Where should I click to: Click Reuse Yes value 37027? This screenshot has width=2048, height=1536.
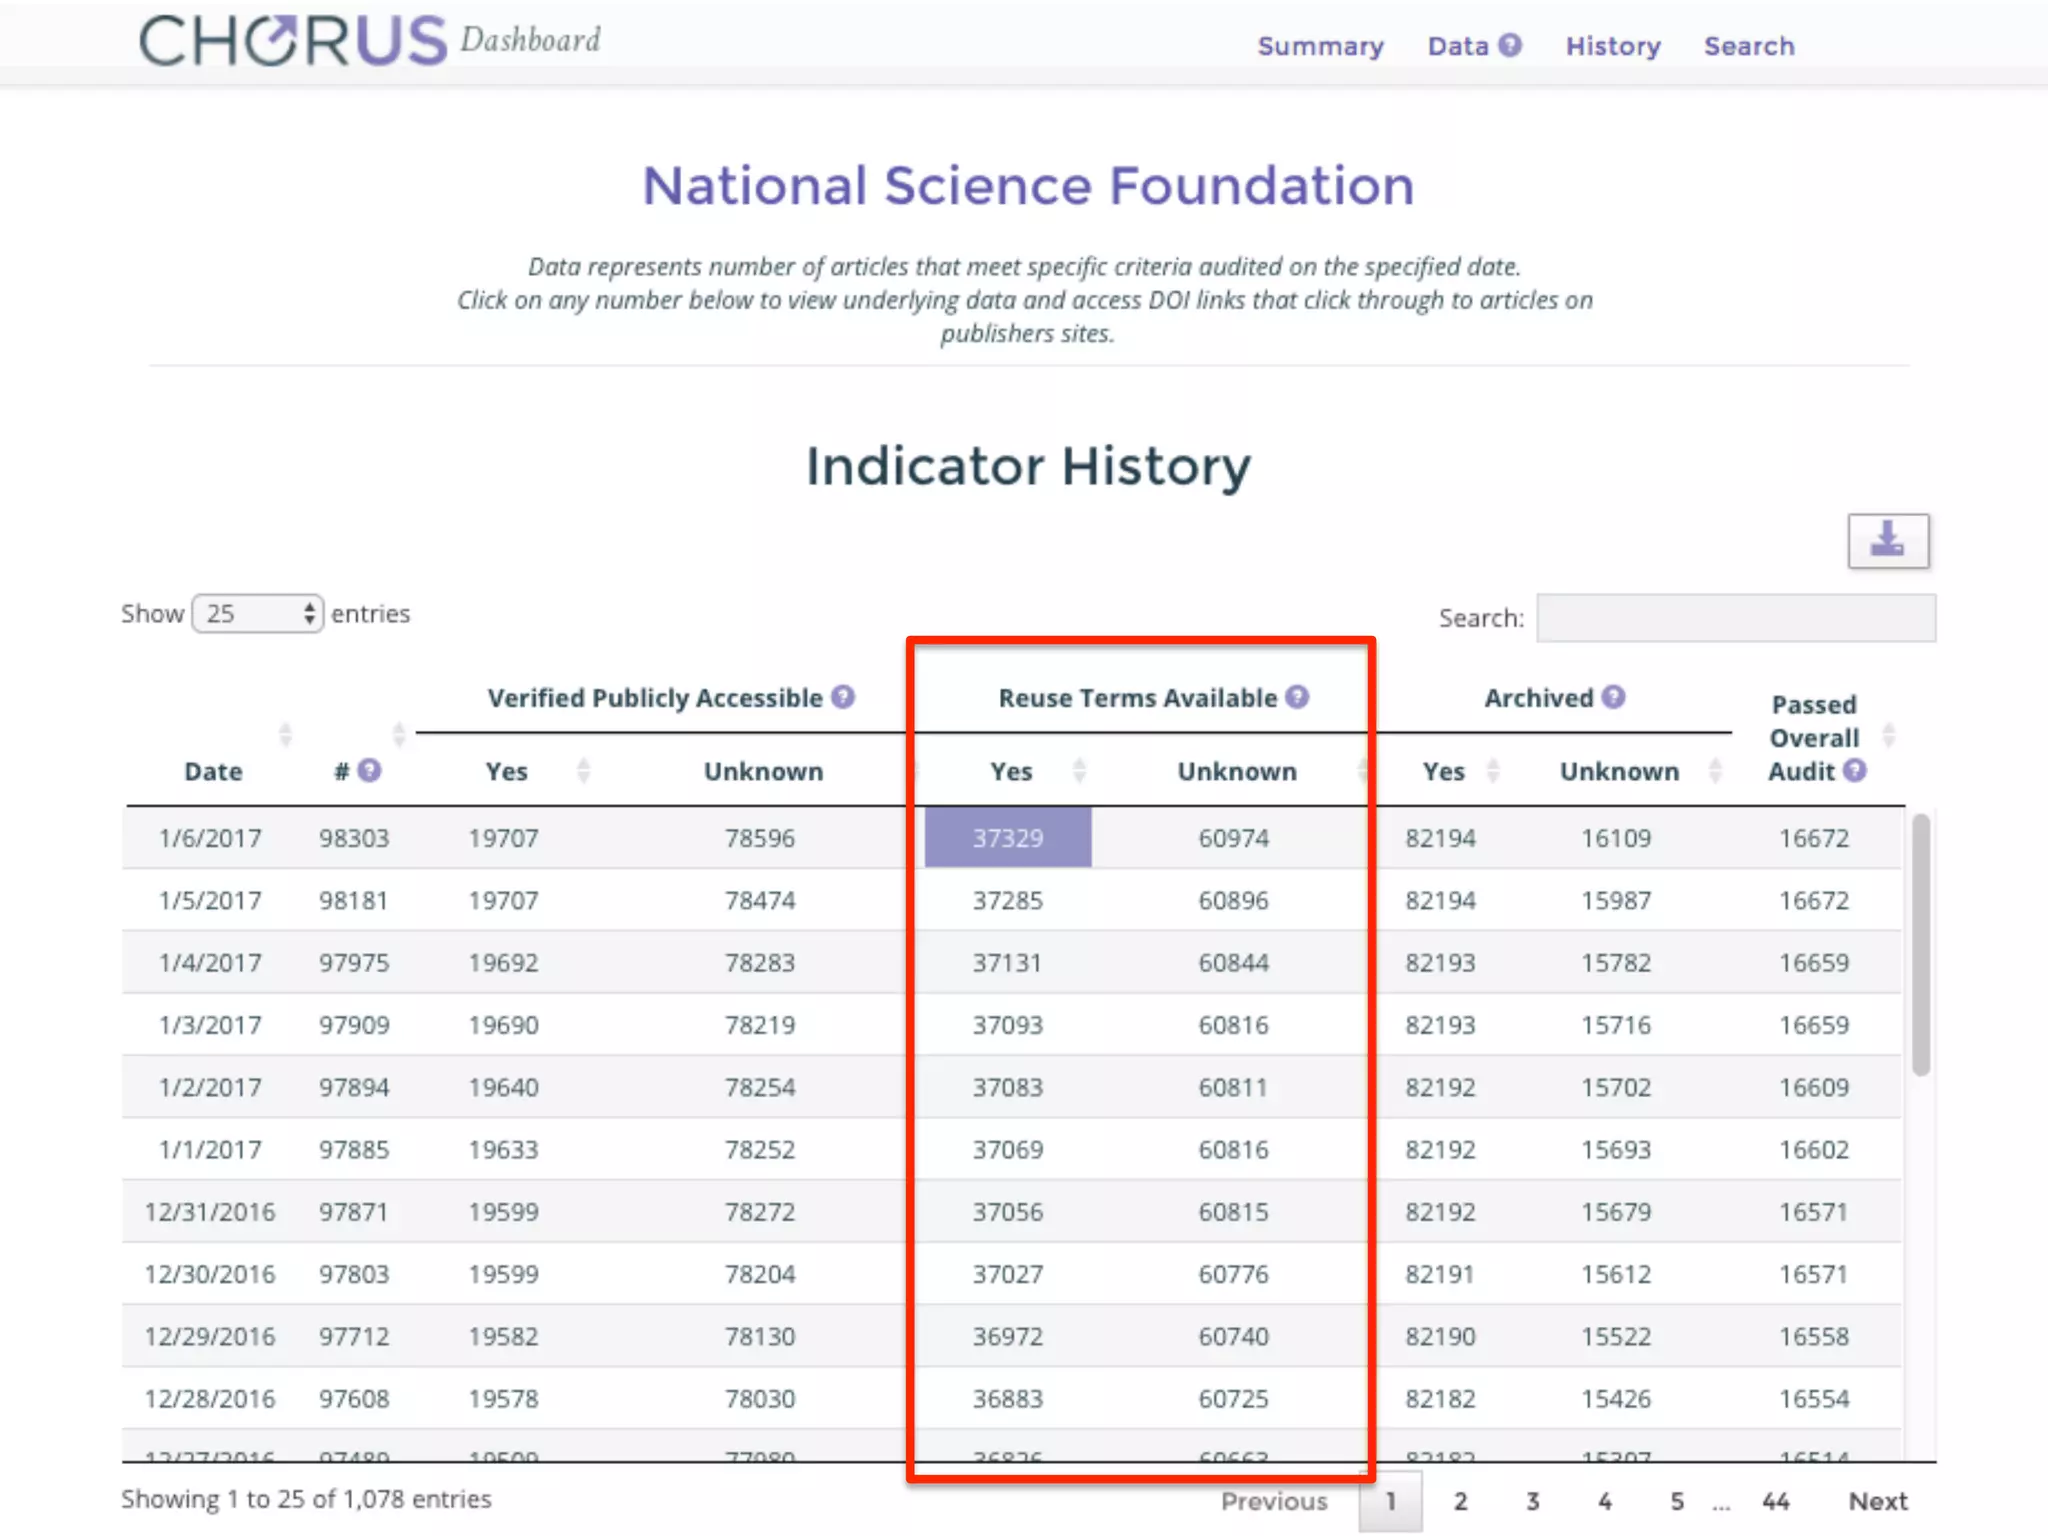[1008, 1274]
